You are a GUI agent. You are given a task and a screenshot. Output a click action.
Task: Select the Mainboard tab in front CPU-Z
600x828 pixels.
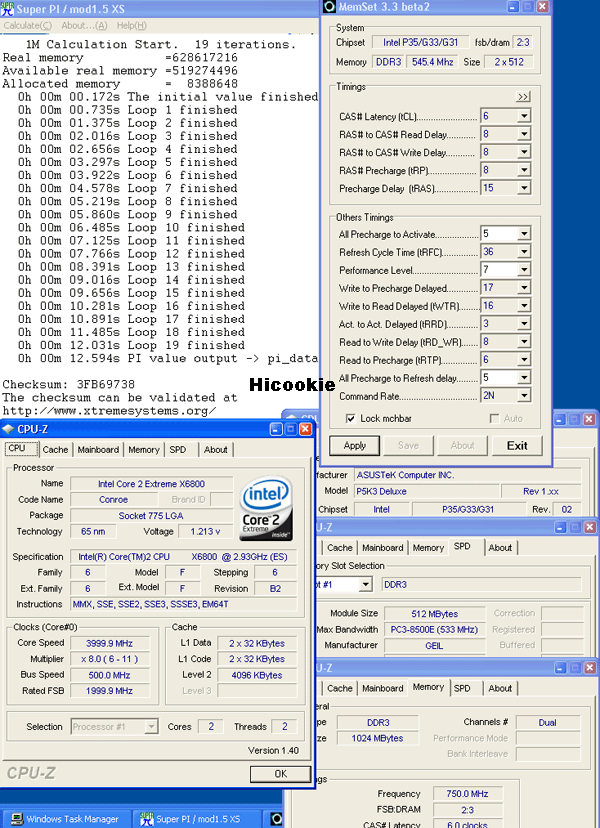pyautogui.click(x=98, y=449)
